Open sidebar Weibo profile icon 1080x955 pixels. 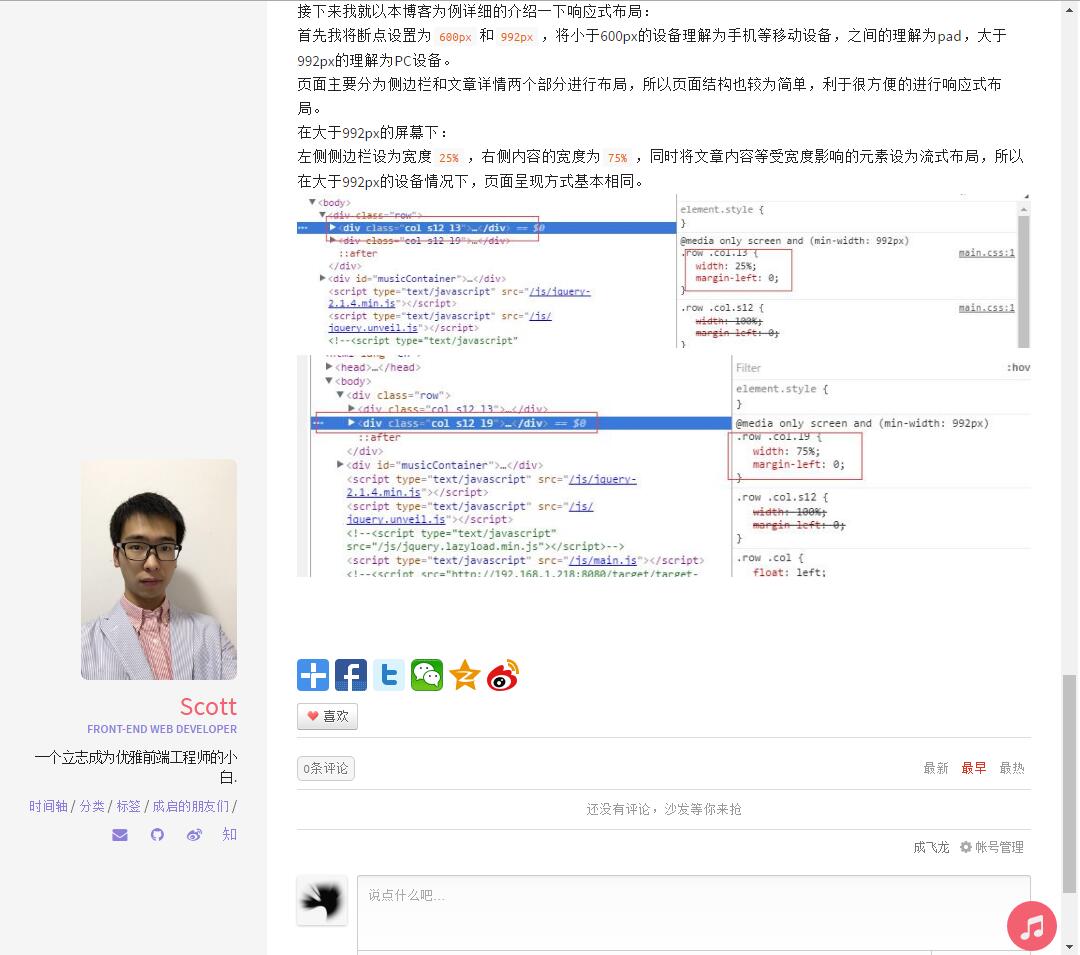tap(194, 835)
